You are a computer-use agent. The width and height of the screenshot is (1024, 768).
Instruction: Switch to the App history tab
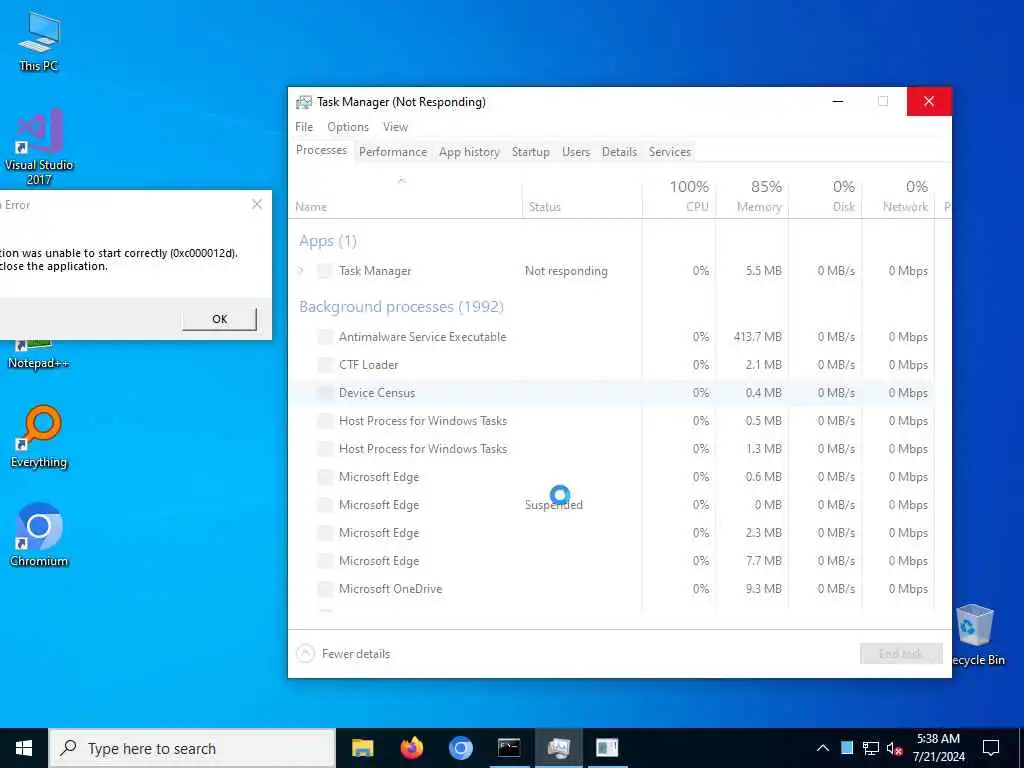point(469,152)
